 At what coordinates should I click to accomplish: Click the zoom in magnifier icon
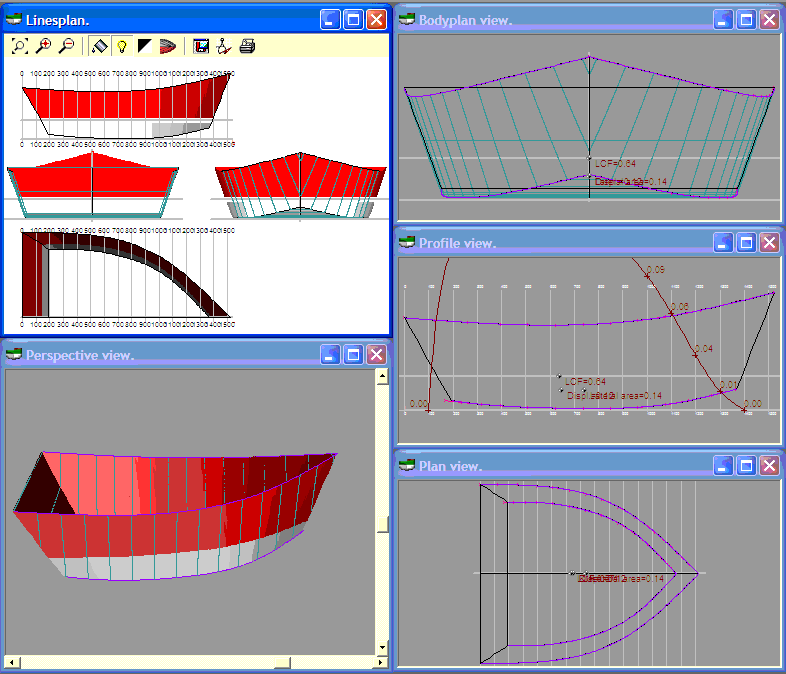click(x=43, y=46)
